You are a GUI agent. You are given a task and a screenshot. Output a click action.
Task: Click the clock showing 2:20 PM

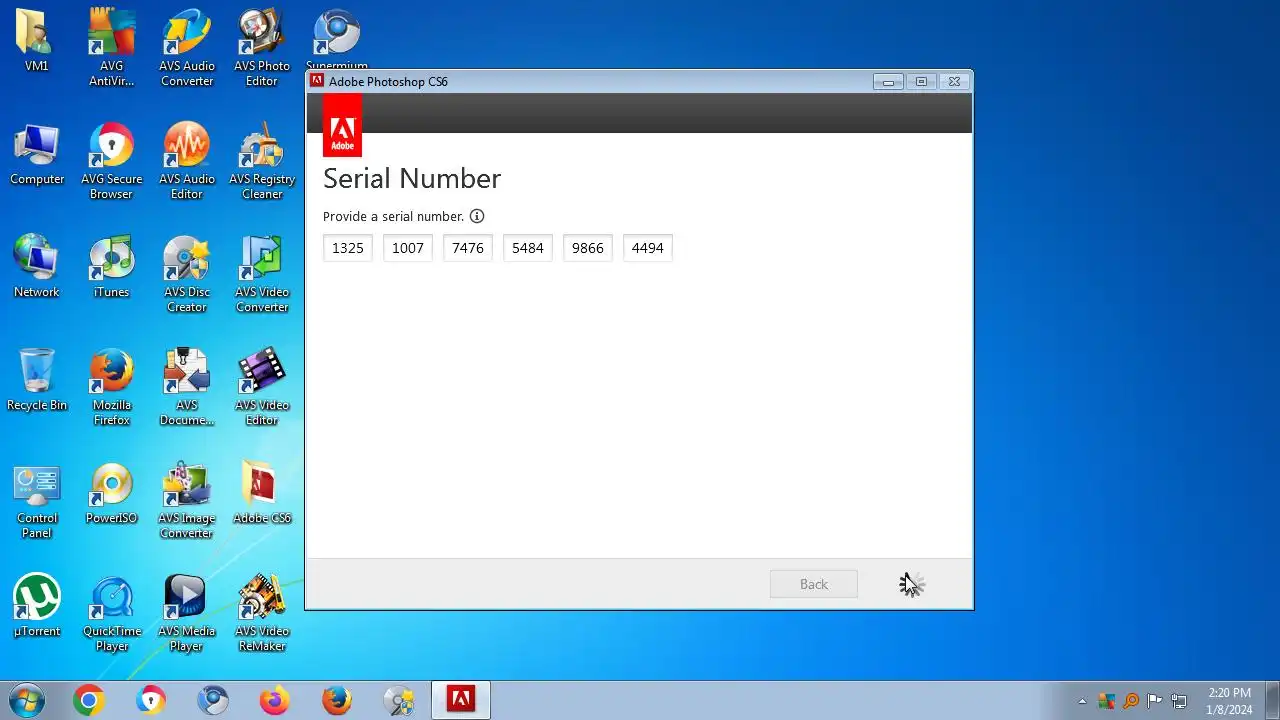click(1229, 701)
